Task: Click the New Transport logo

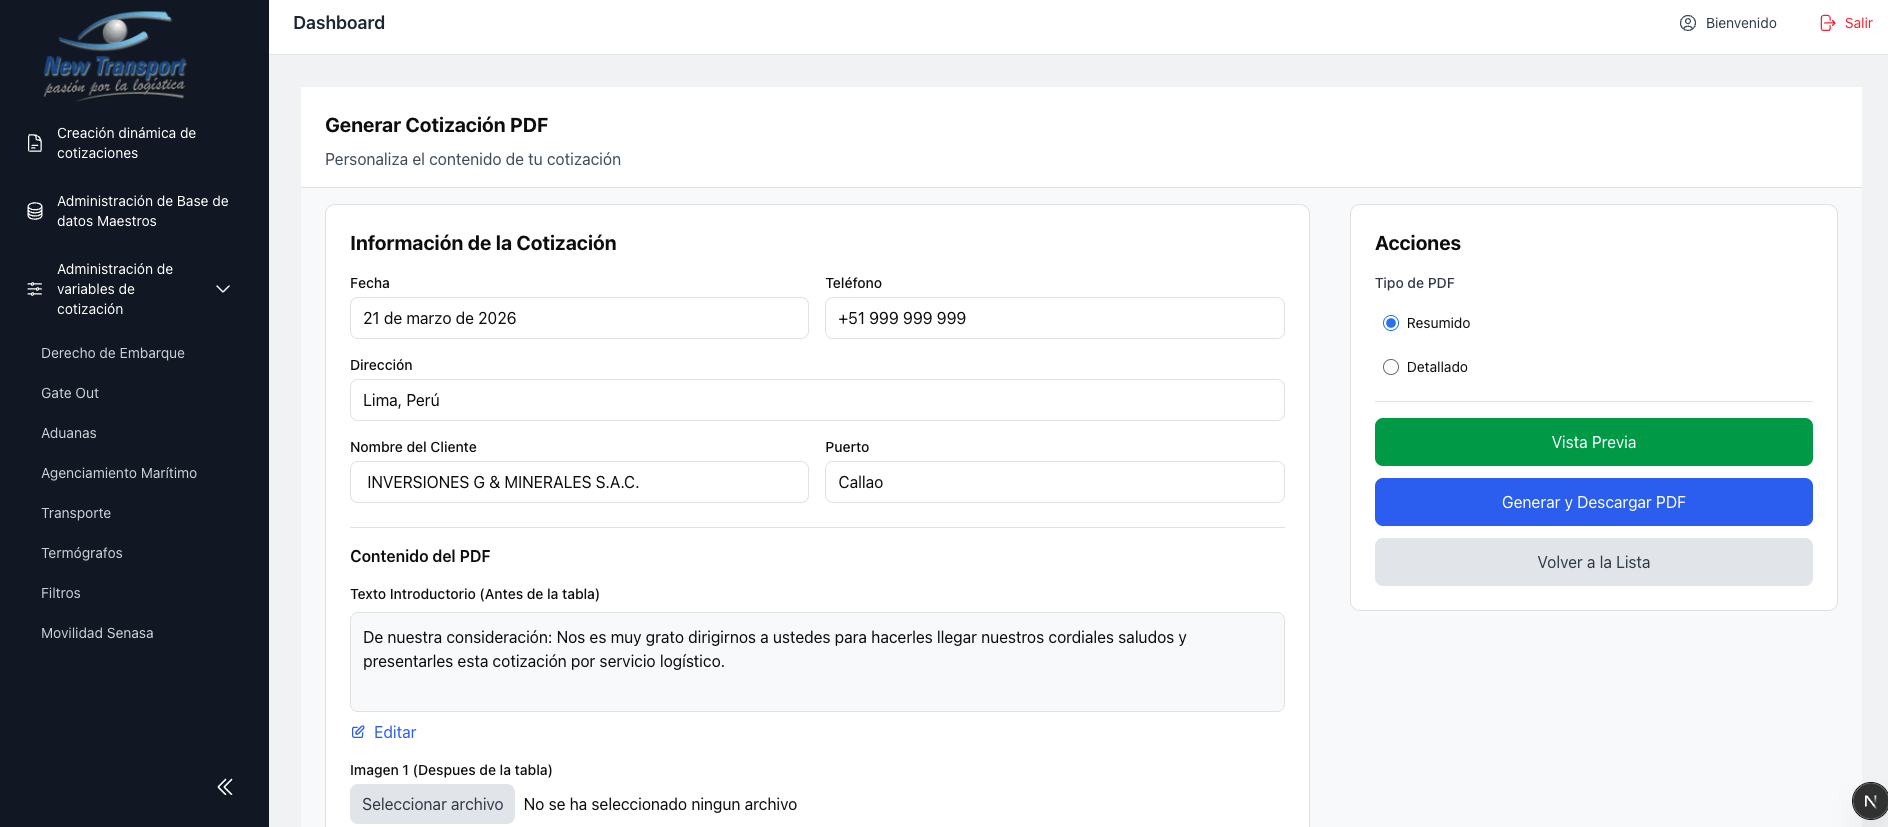Action: [x=115, y=55]
